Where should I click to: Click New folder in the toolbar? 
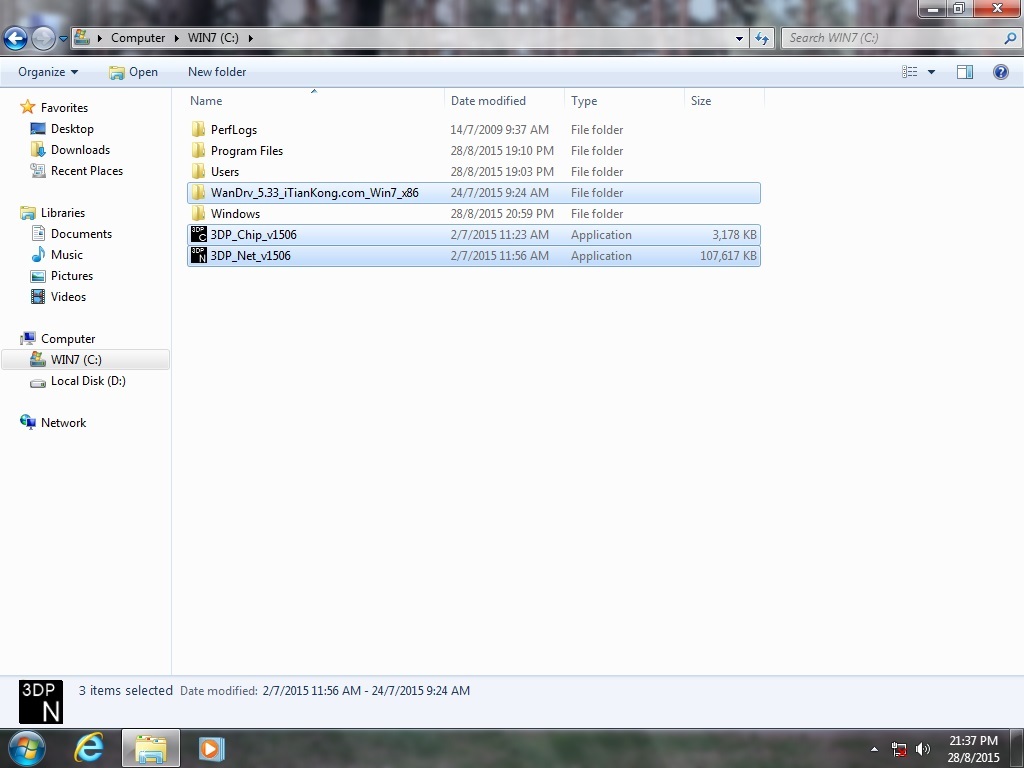tap(217, 72)
